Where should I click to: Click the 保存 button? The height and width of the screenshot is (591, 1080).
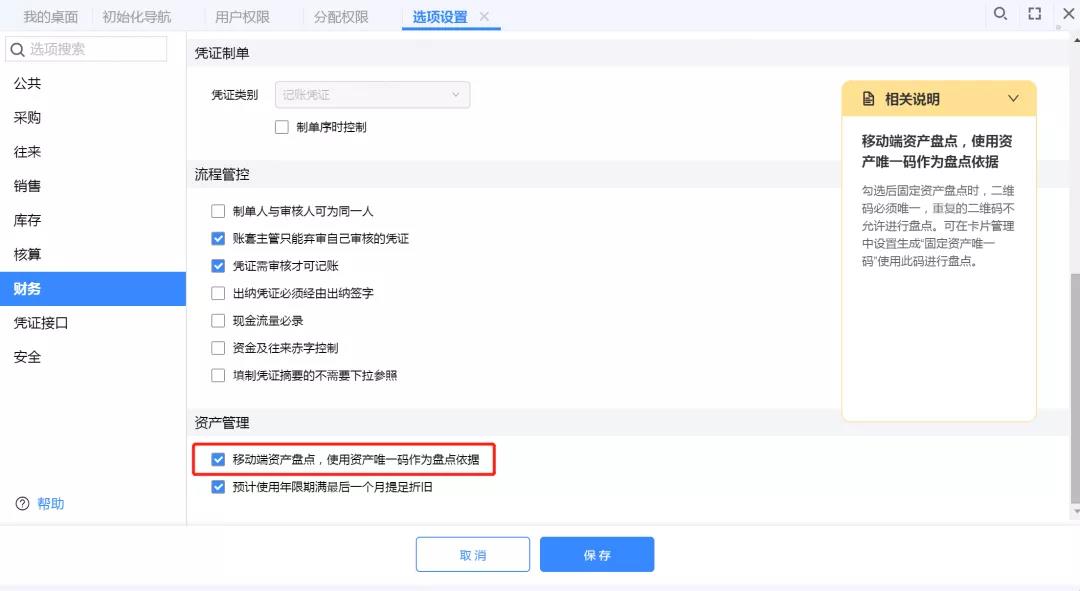[x=597, y=555]
